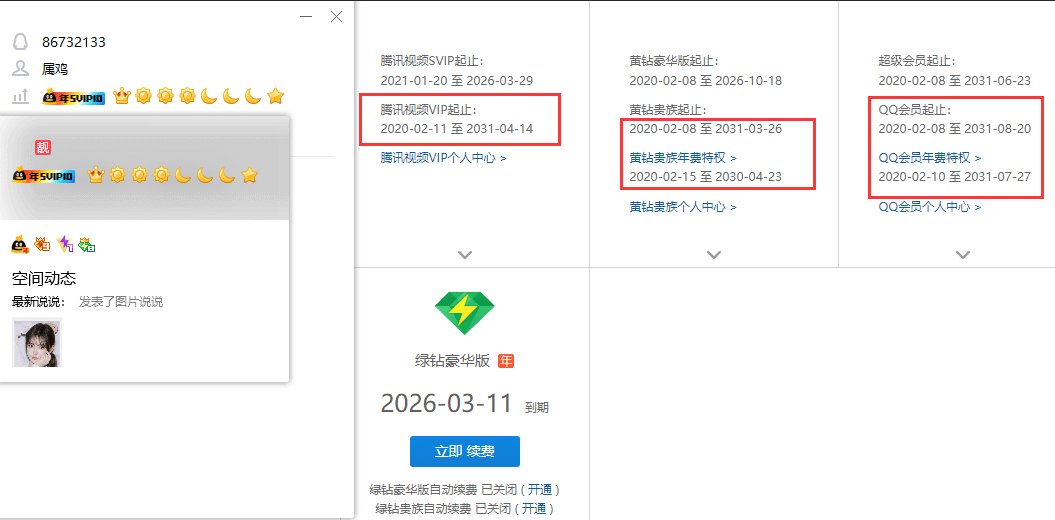Image resolution: width=1055 pixels, height=520 pixels.
Task: Click the crown icon on the gray hover card
Action: coord(96,175)
